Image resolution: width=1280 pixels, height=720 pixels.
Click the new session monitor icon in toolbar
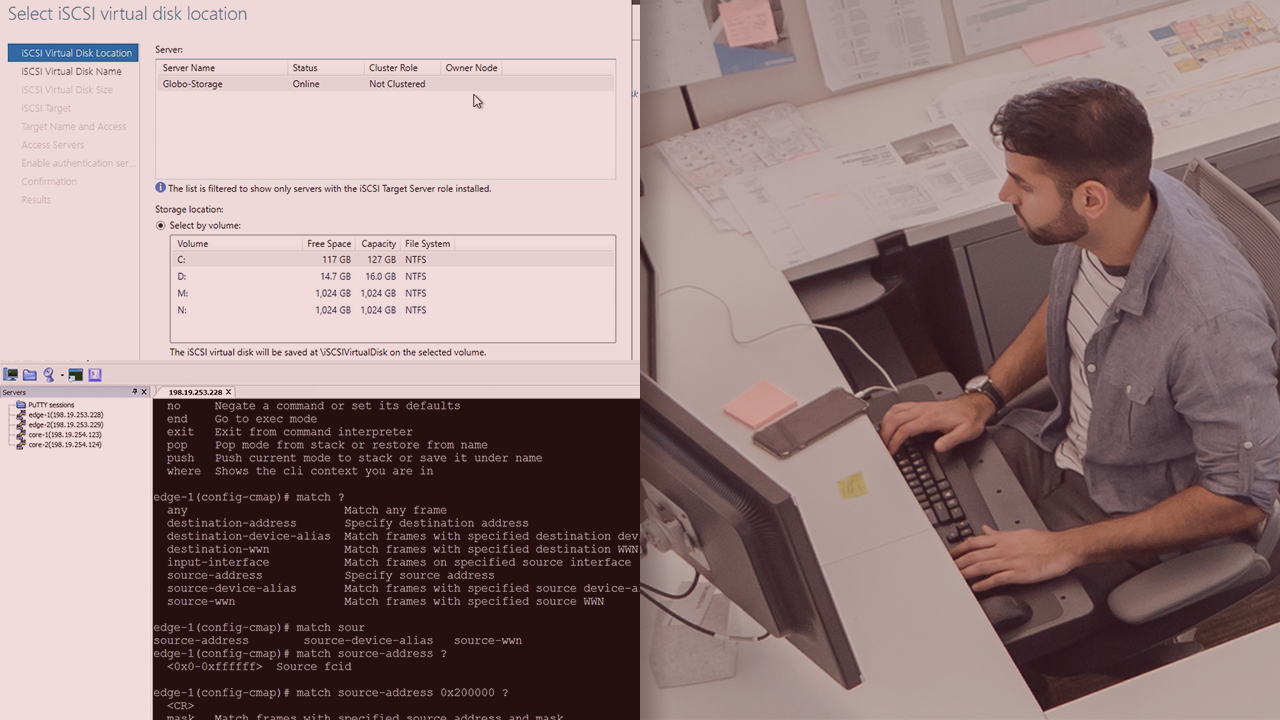pyautogui.click(x=11, y=375)
